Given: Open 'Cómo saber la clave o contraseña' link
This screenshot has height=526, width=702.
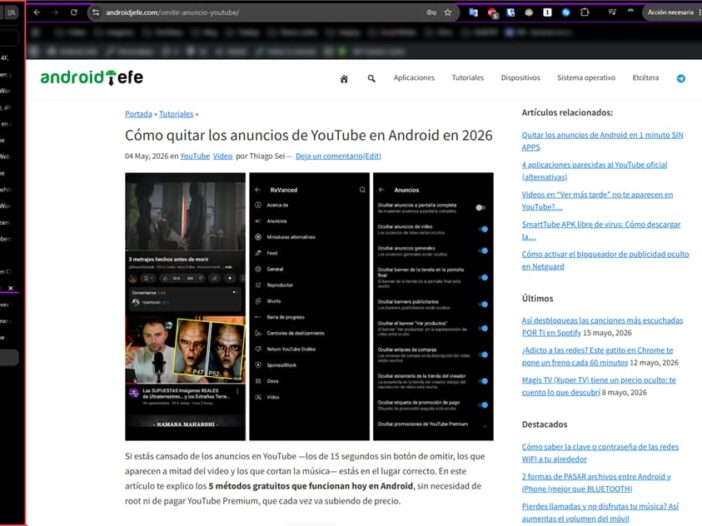Looking at the screenshot, I should pyautogui.click(x=600, y=453).
